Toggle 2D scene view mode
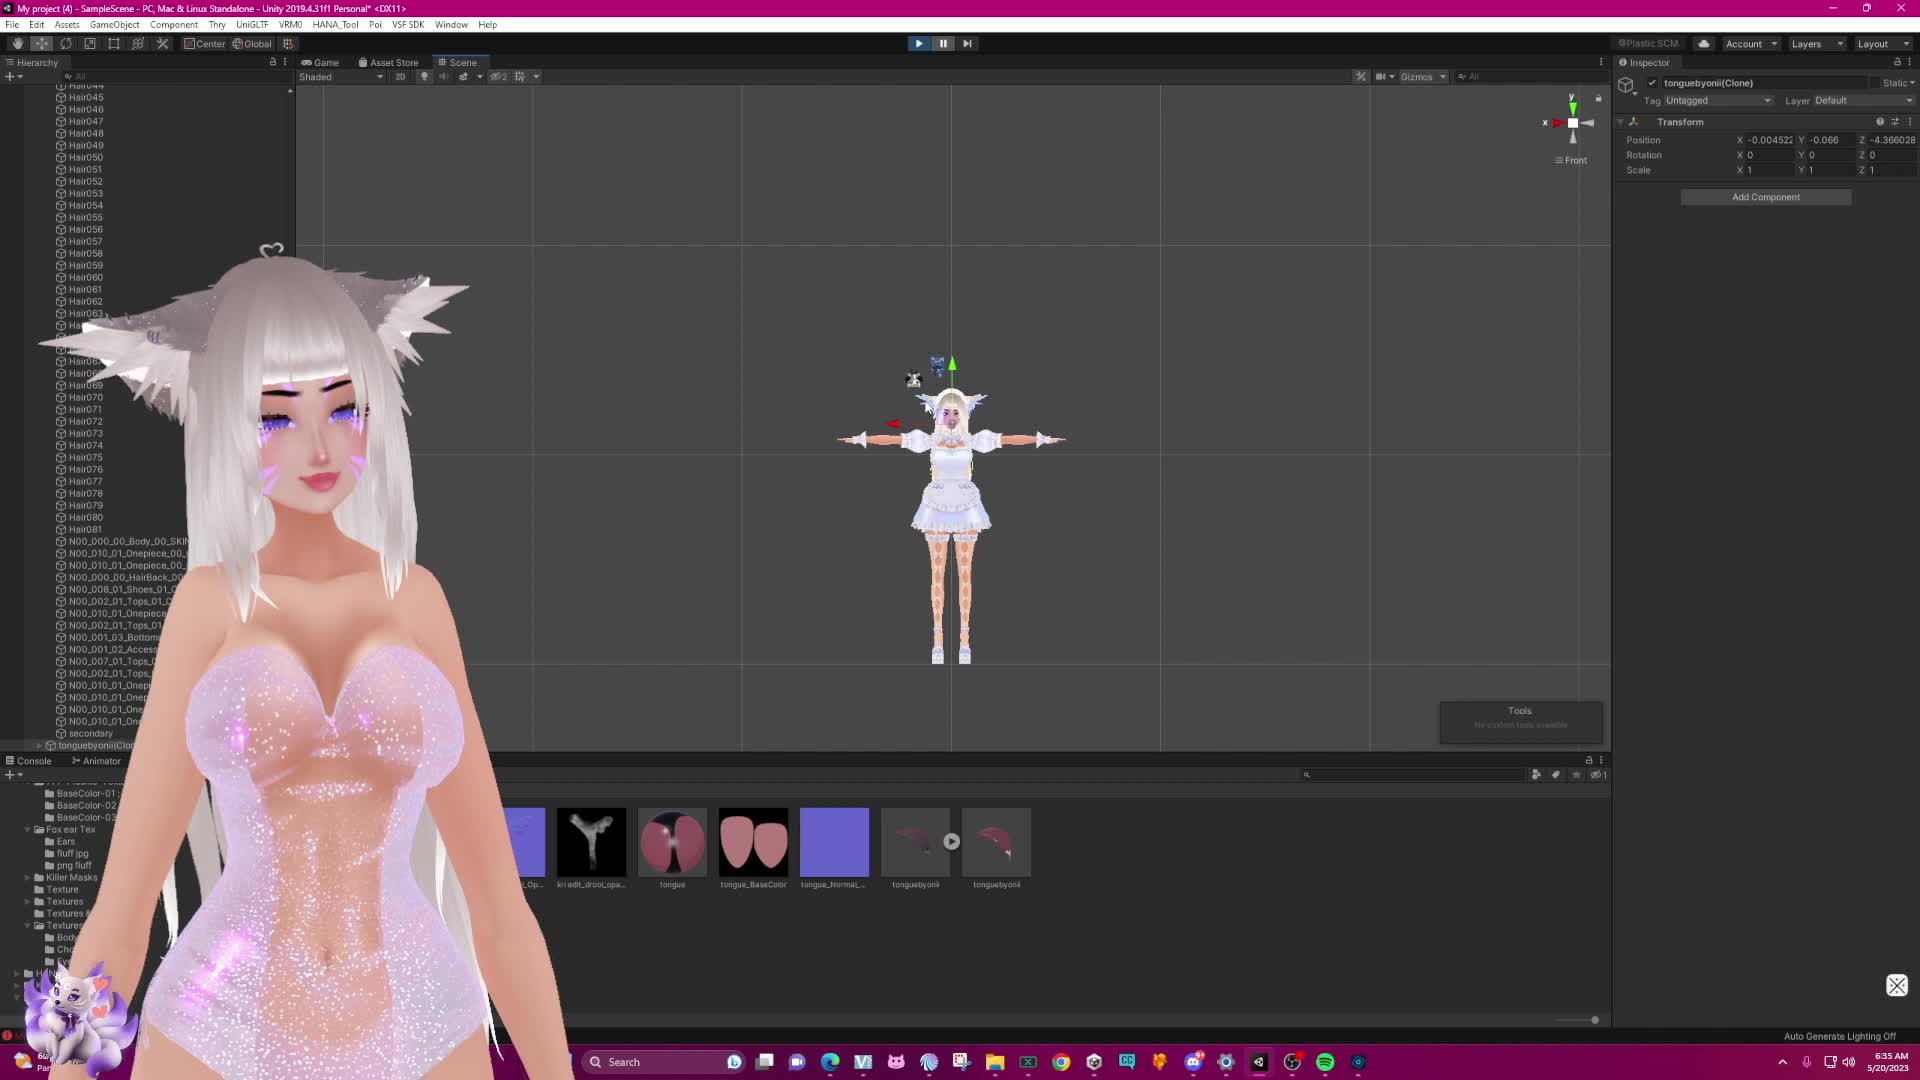This screenshot has width=1920, height=1080. pyautogui.click(x=400, y=77)
